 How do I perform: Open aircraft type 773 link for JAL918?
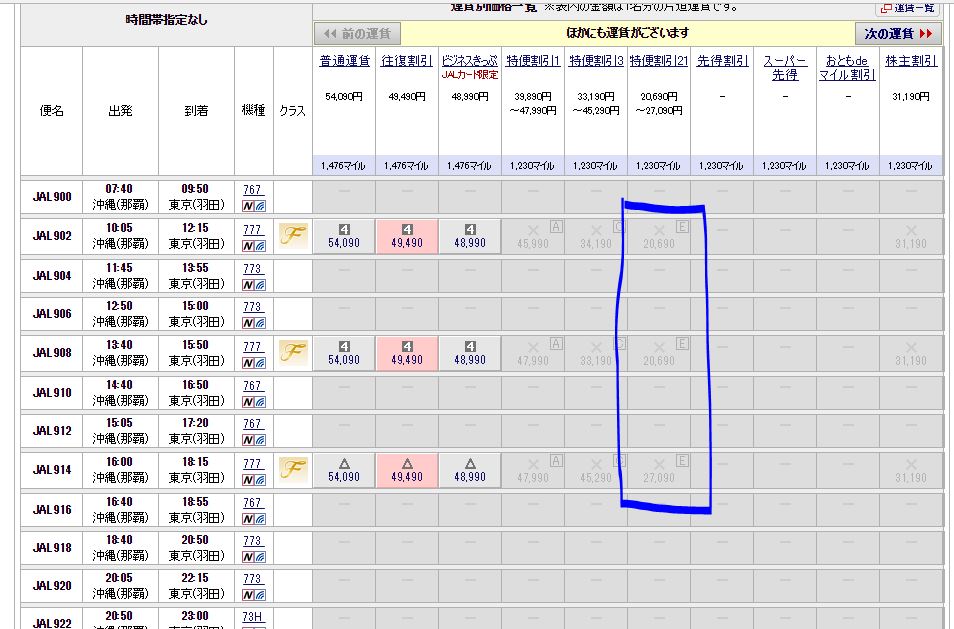(x=252, y=540)
